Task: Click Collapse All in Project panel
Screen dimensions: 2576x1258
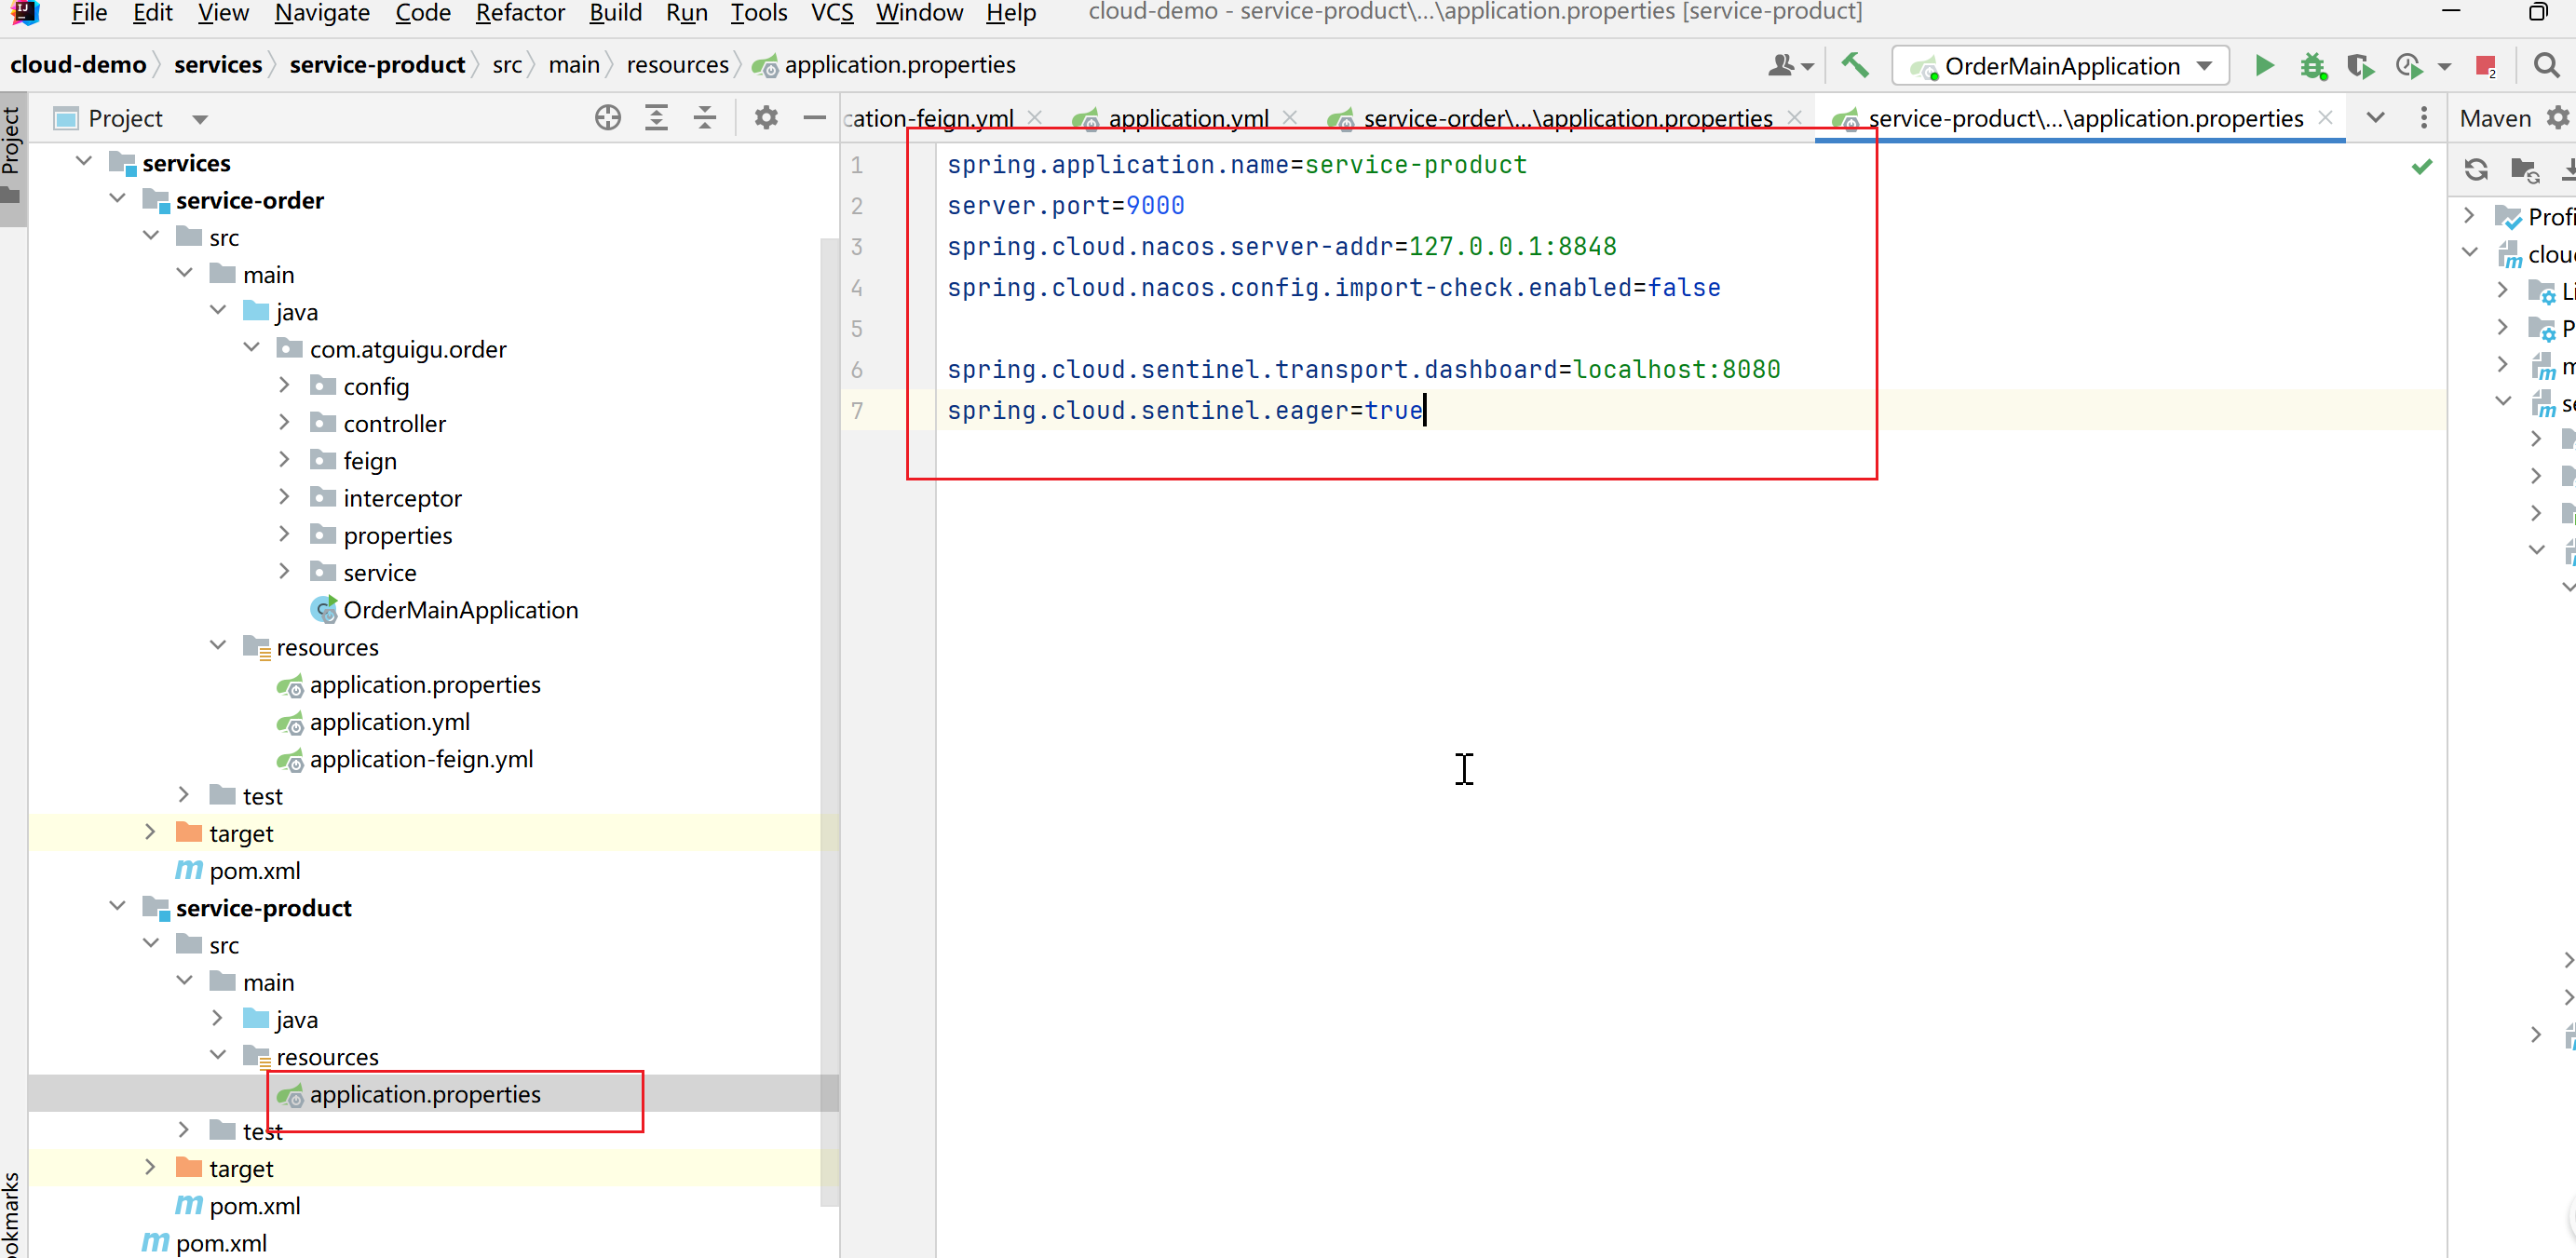Action: pos(705,118)
